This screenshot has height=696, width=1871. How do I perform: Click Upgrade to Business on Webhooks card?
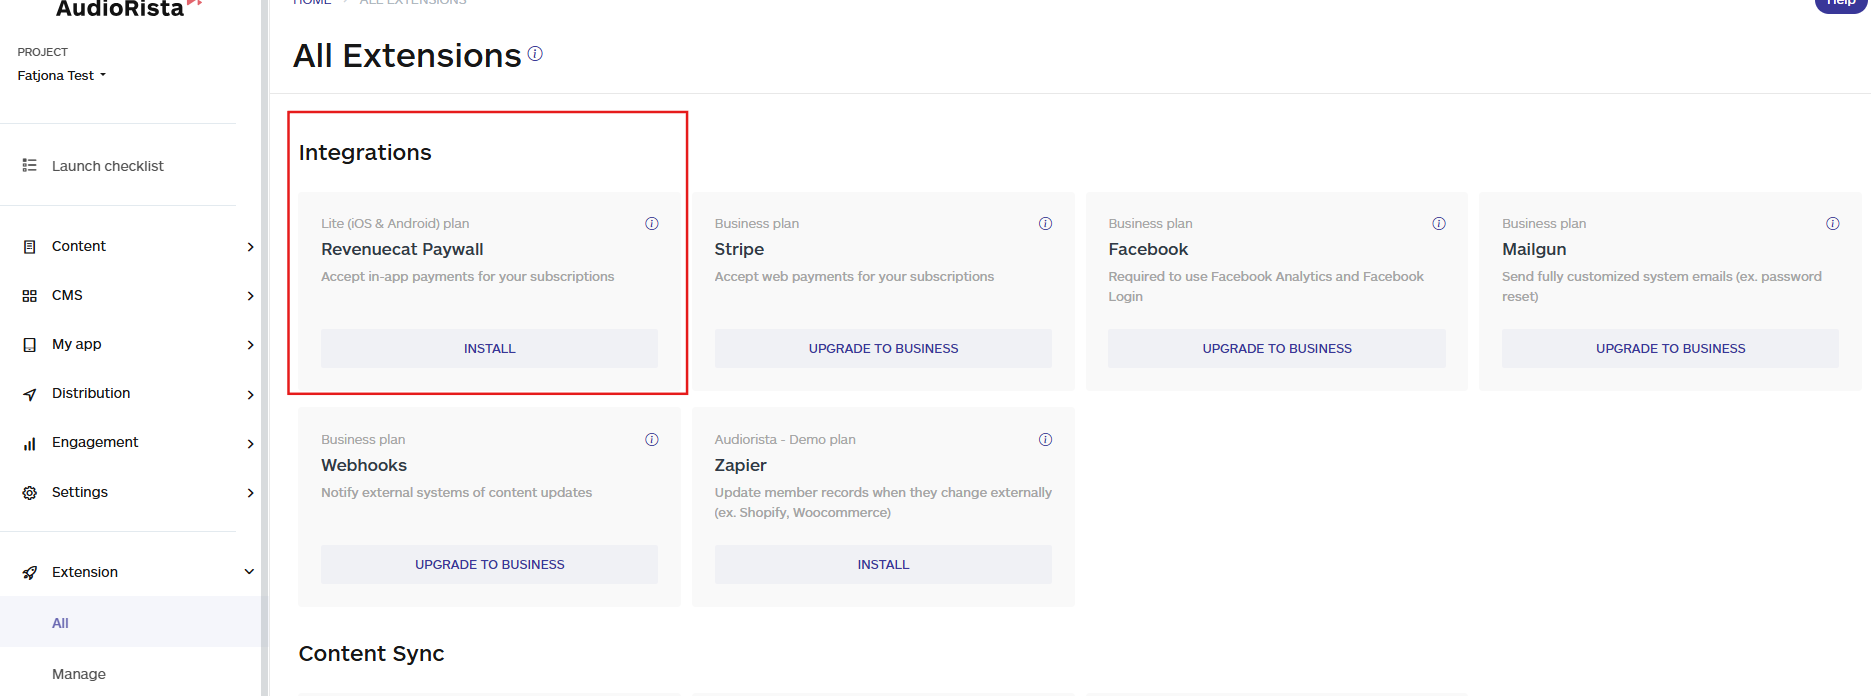tap(489, 565)
